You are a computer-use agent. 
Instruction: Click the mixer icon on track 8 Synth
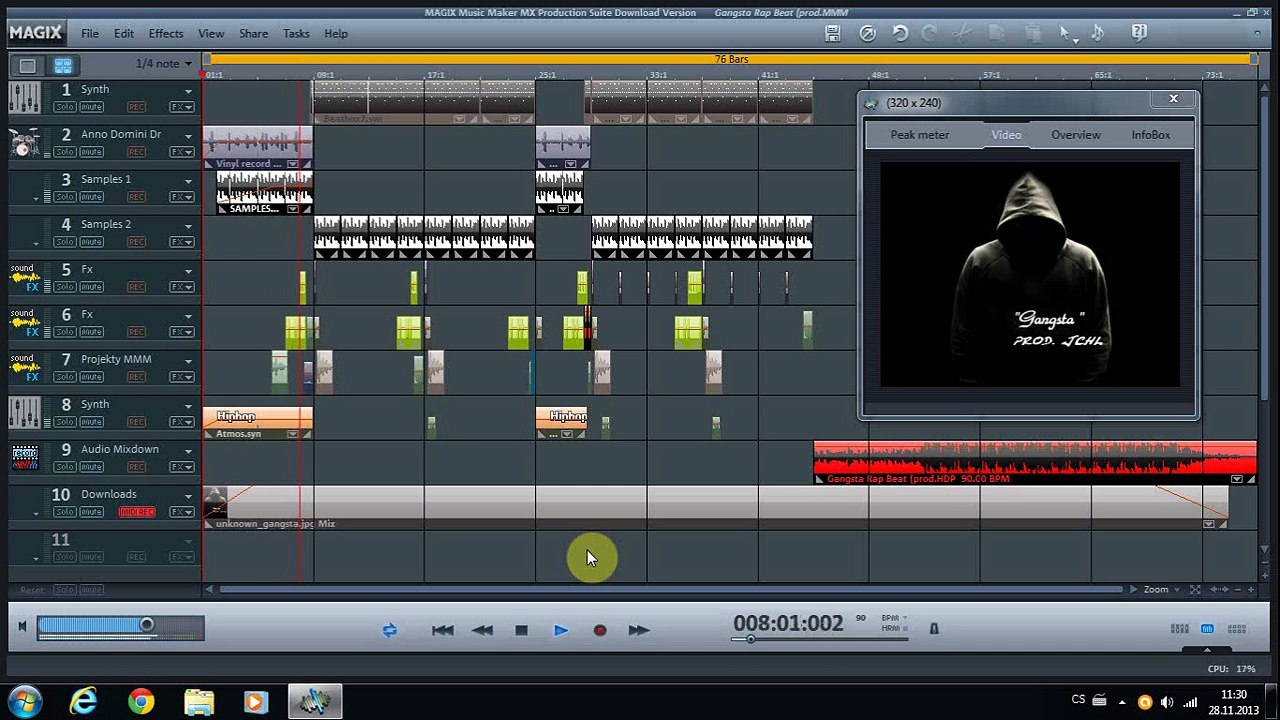[25, 413]
